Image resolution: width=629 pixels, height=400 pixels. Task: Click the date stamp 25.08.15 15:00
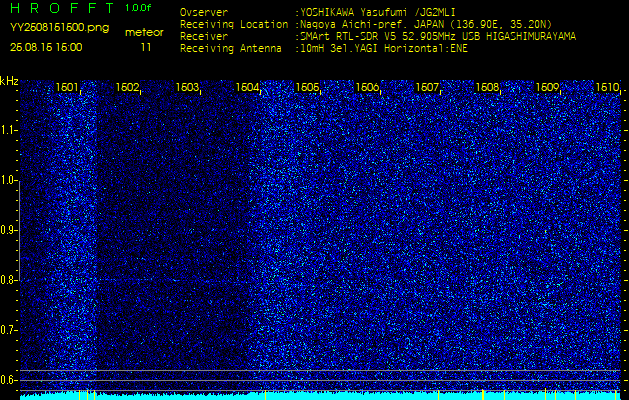tap(46, 47)
